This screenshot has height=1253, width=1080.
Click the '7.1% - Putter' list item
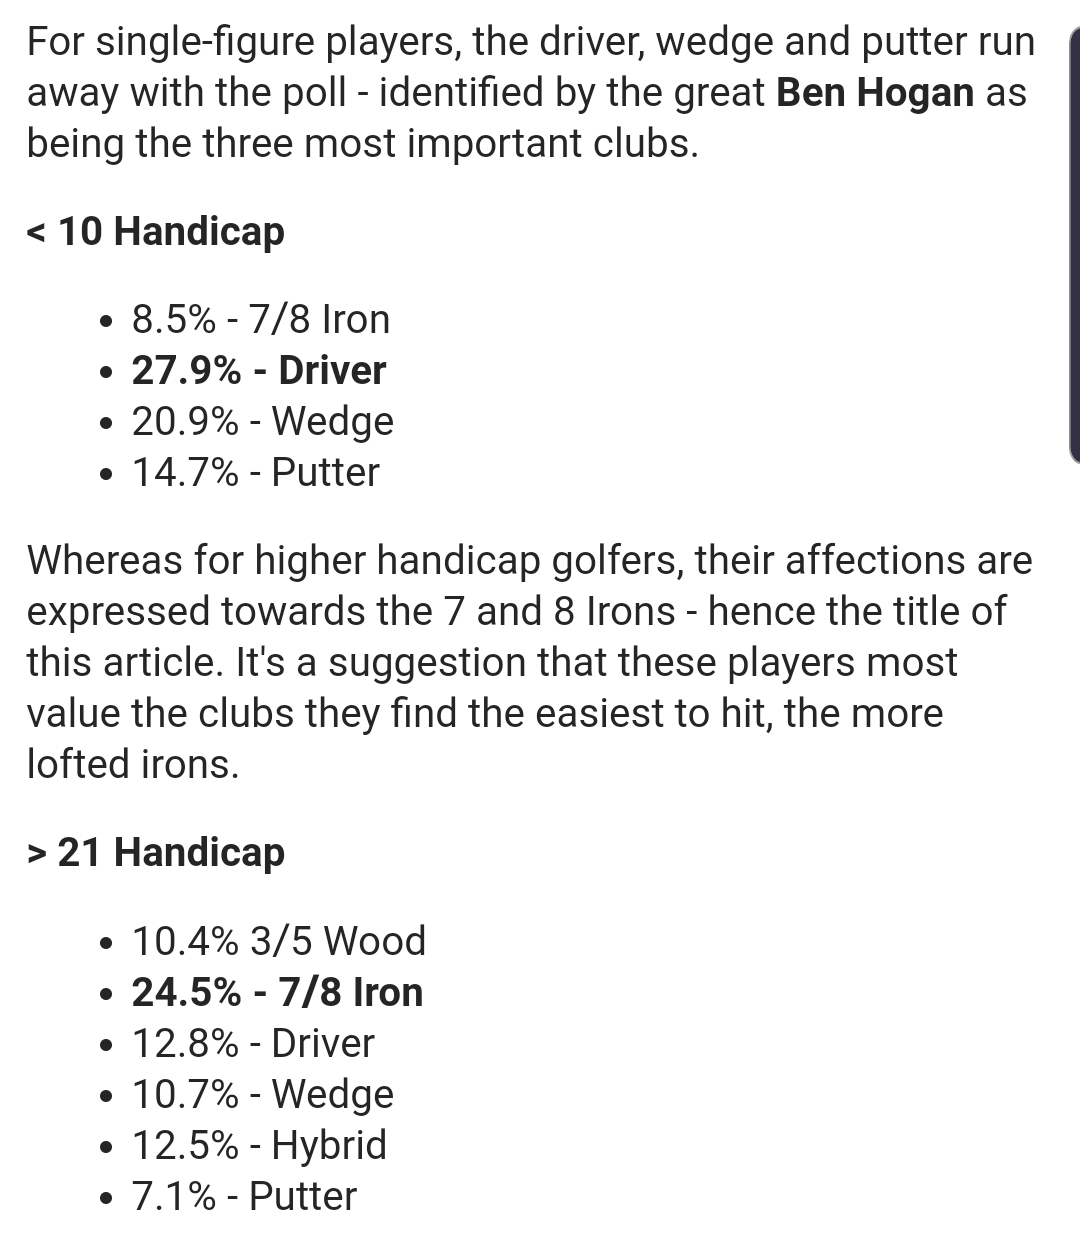pyautogui.click(x=244, y=1196)
